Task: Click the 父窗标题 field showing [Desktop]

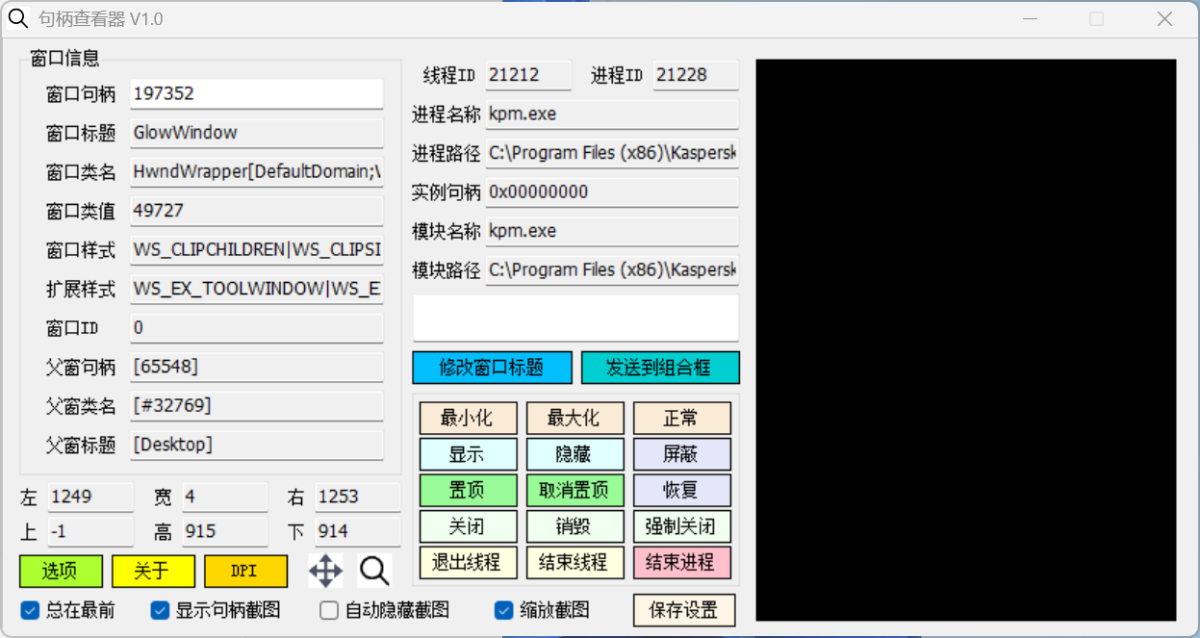Action: coord(257,445)
